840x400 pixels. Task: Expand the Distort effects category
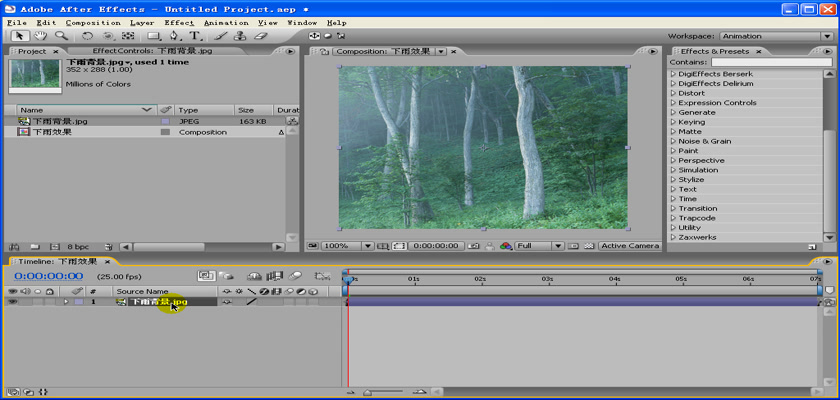click(x=674, y=93)
